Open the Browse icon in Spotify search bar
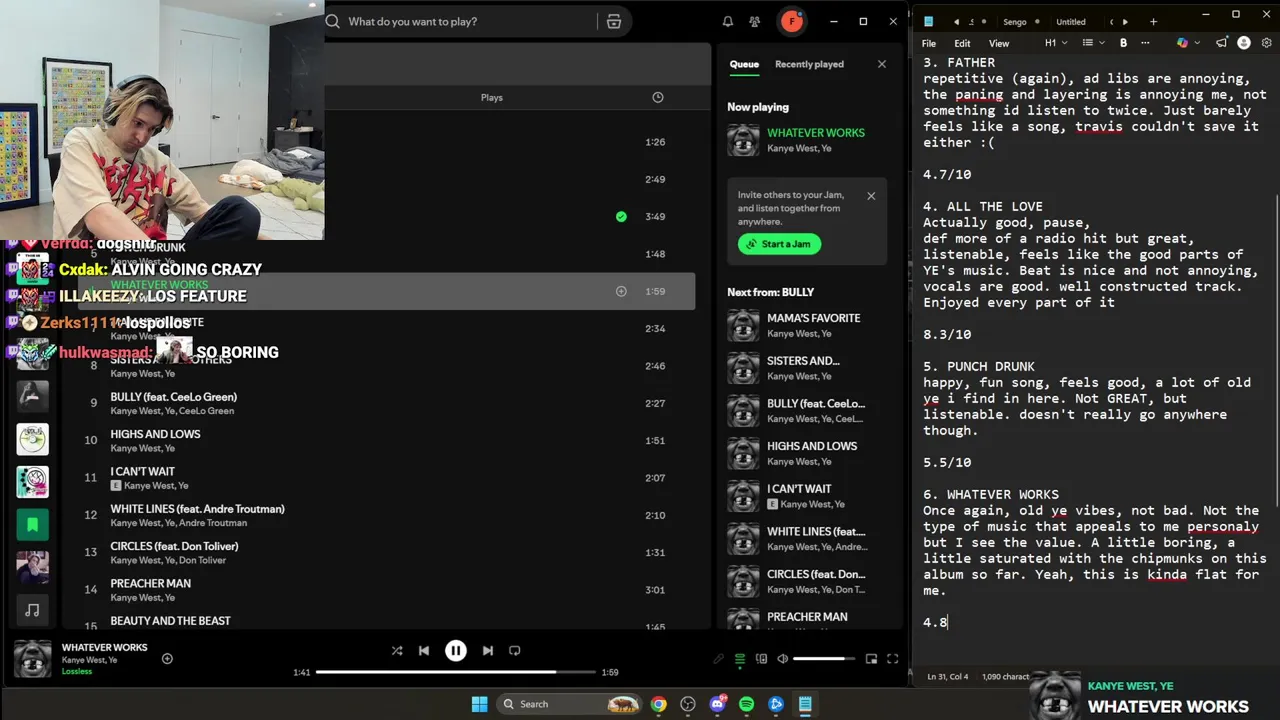The image size is (1280, 720). point(614,21)
